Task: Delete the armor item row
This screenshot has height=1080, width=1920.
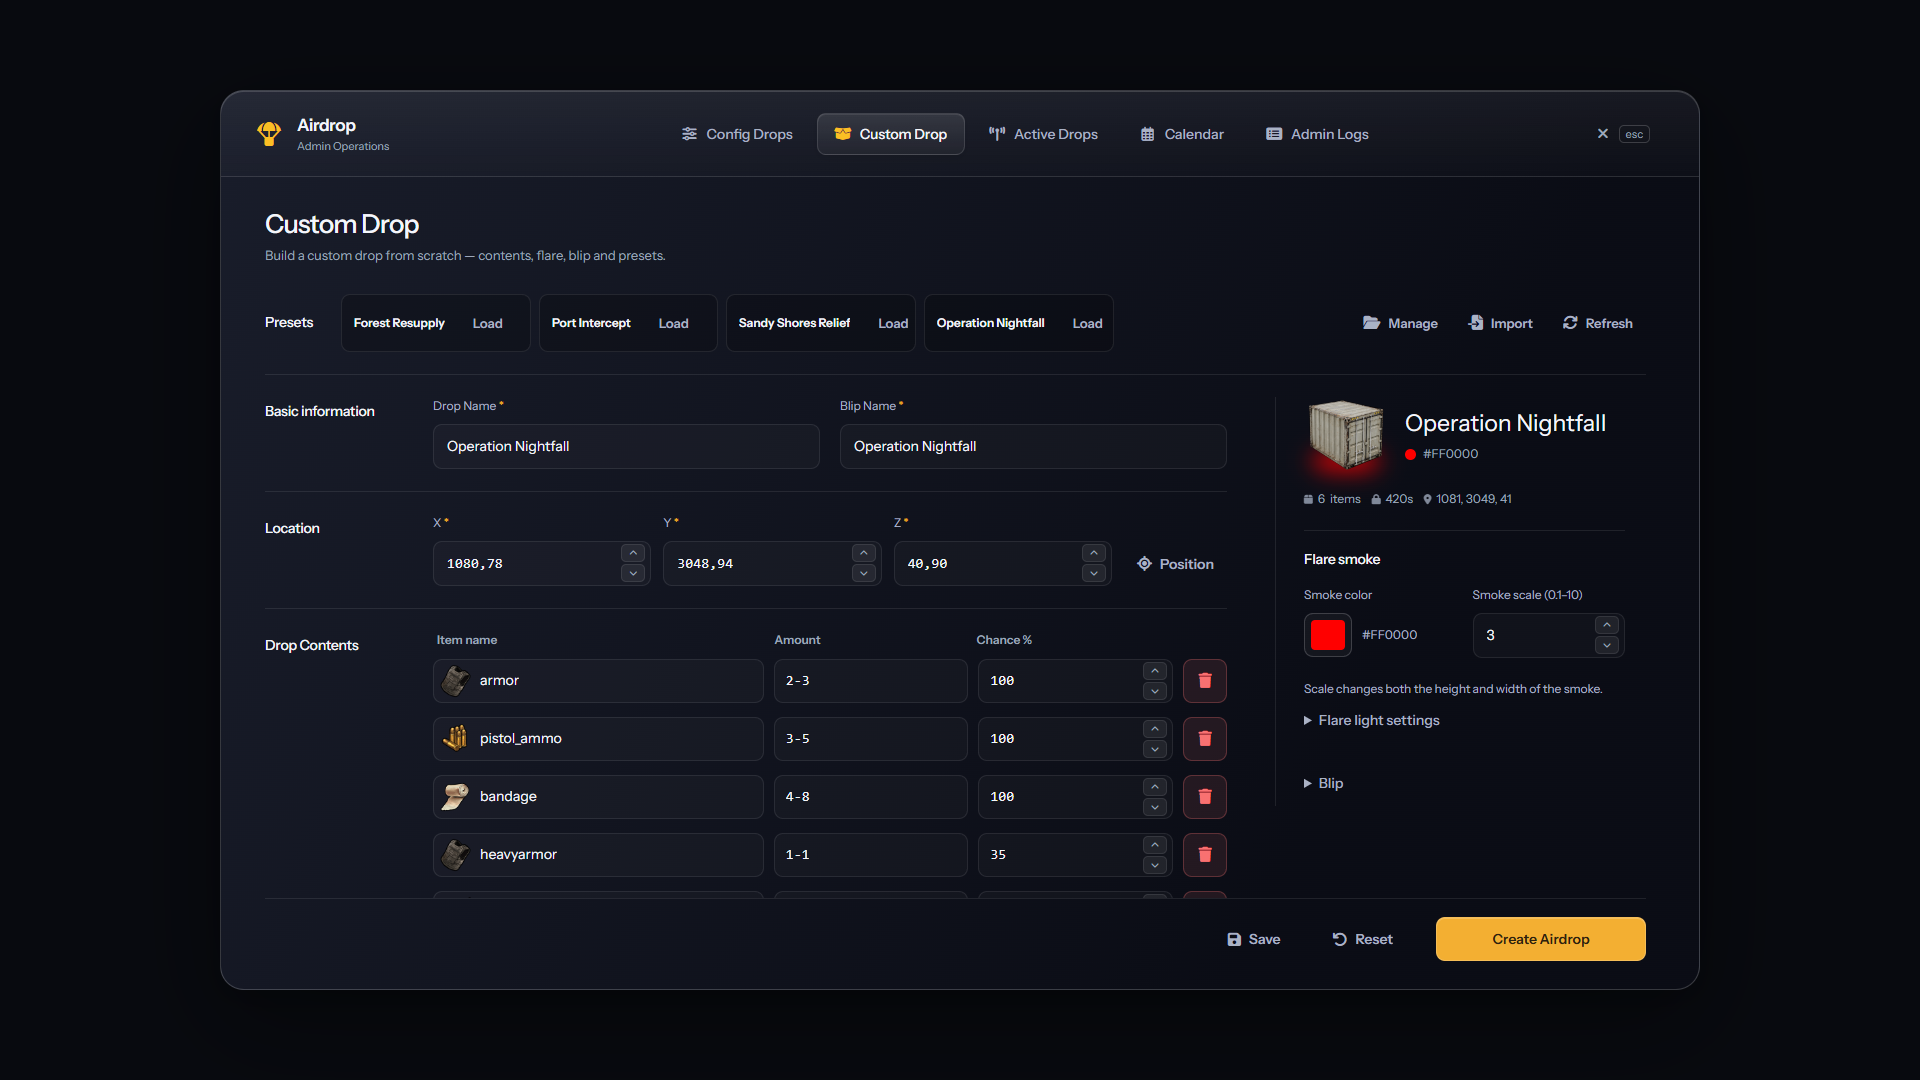Action: pos(1204,681)
